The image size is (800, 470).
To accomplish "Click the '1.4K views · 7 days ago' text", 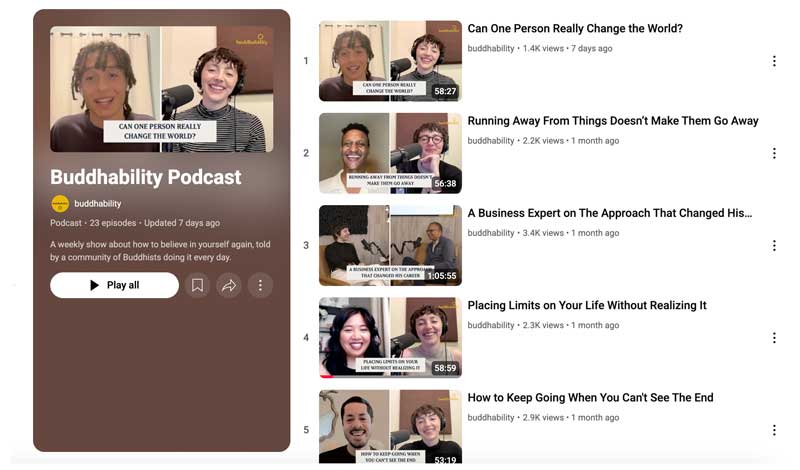I will (567, 48).
